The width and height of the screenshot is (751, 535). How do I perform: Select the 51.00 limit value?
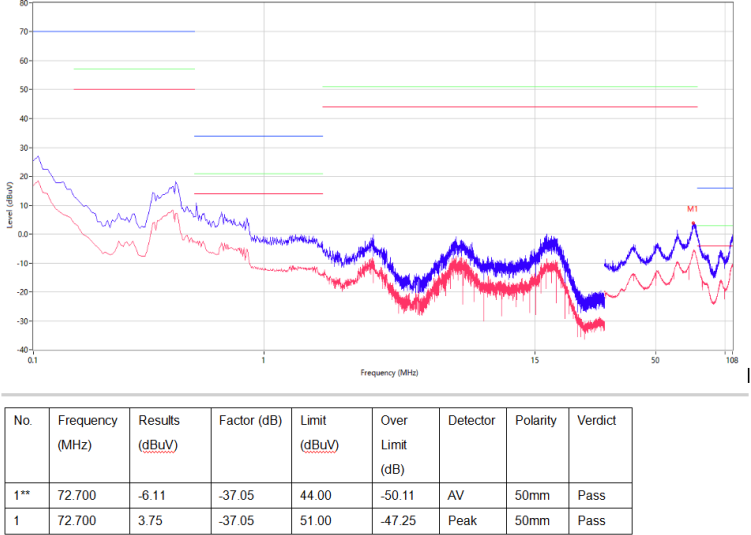(x=316, y=521)
